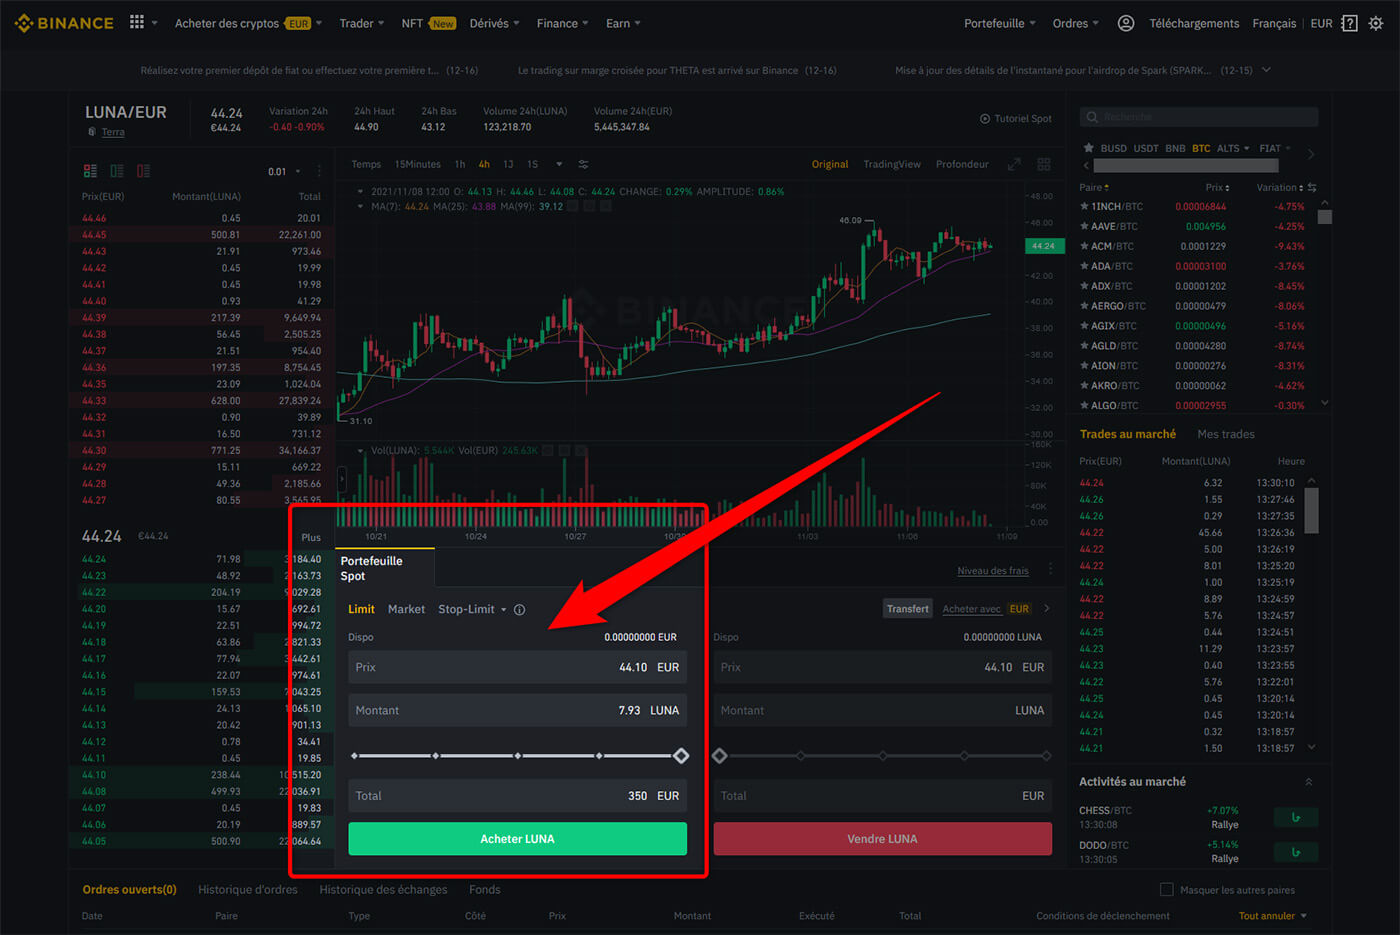
Task: Open chart indicator settings sliders icon
Action: (x=583, y=164)
